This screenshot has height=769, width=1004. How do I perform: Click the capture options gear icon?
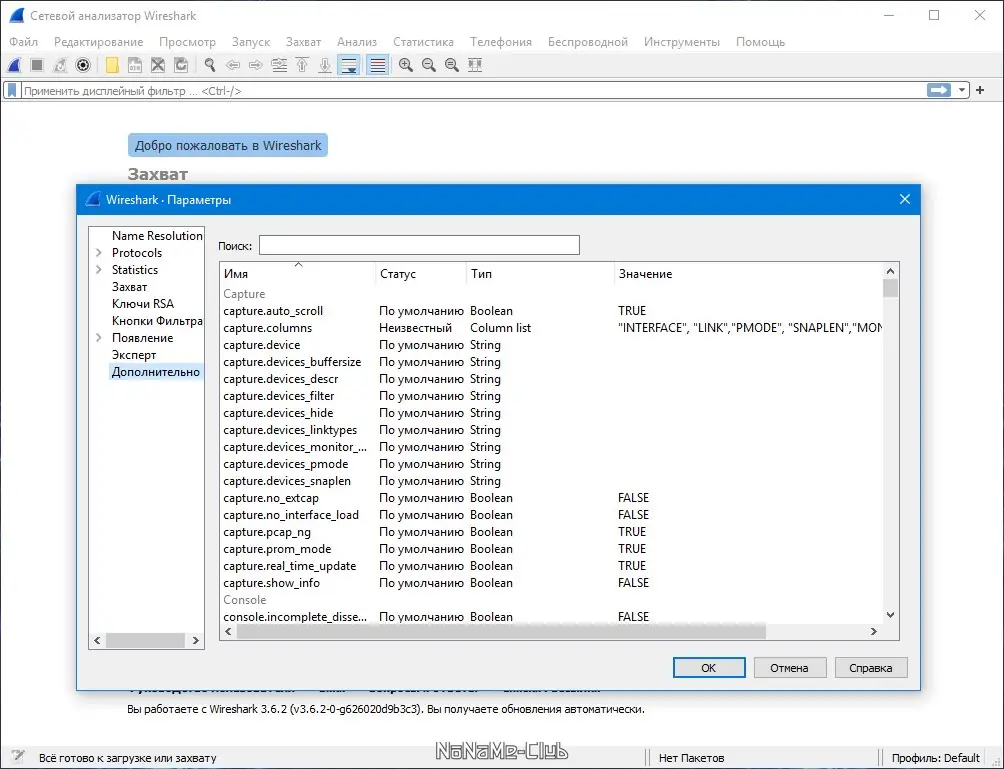(x=83, y=65)
